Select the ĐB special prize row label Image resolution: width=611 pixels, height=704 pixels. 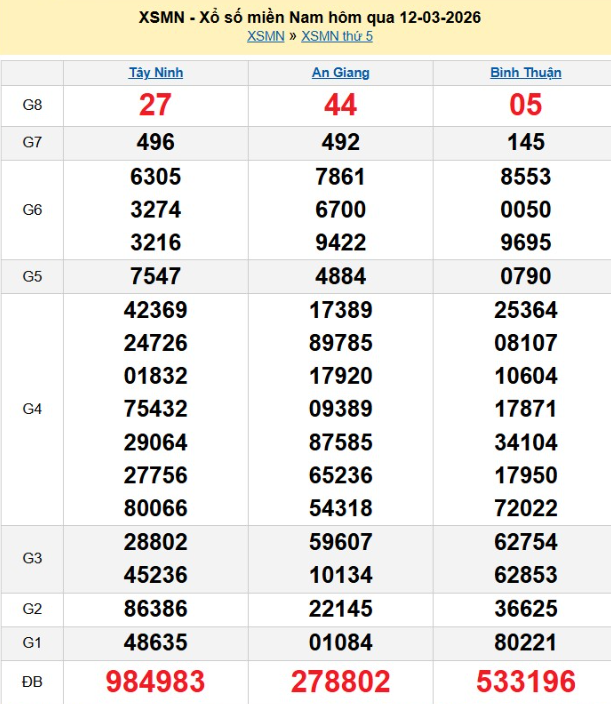(x=32, y=682)
